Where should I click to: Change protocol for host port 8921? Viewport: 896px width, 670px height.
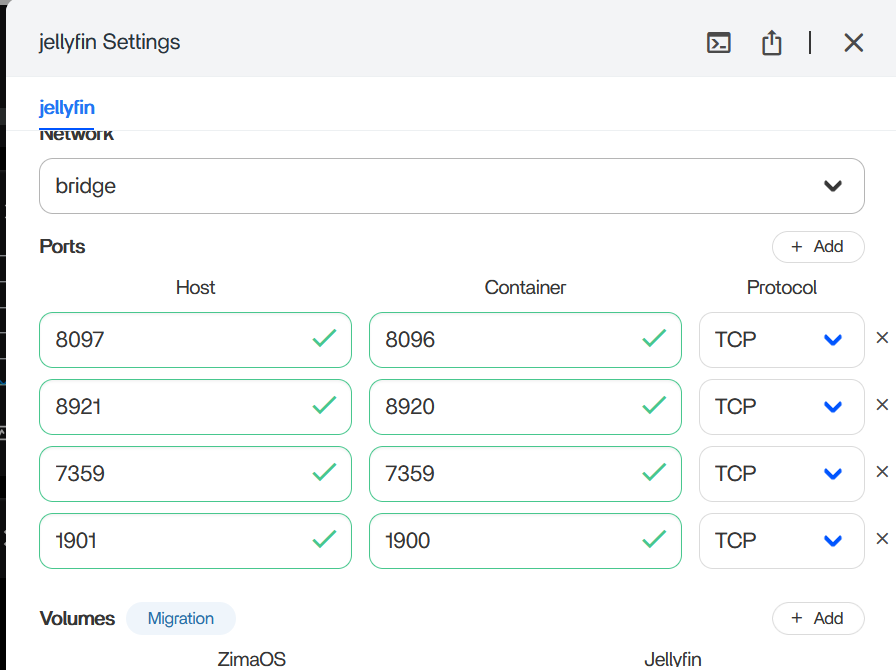tap(780, 407)
